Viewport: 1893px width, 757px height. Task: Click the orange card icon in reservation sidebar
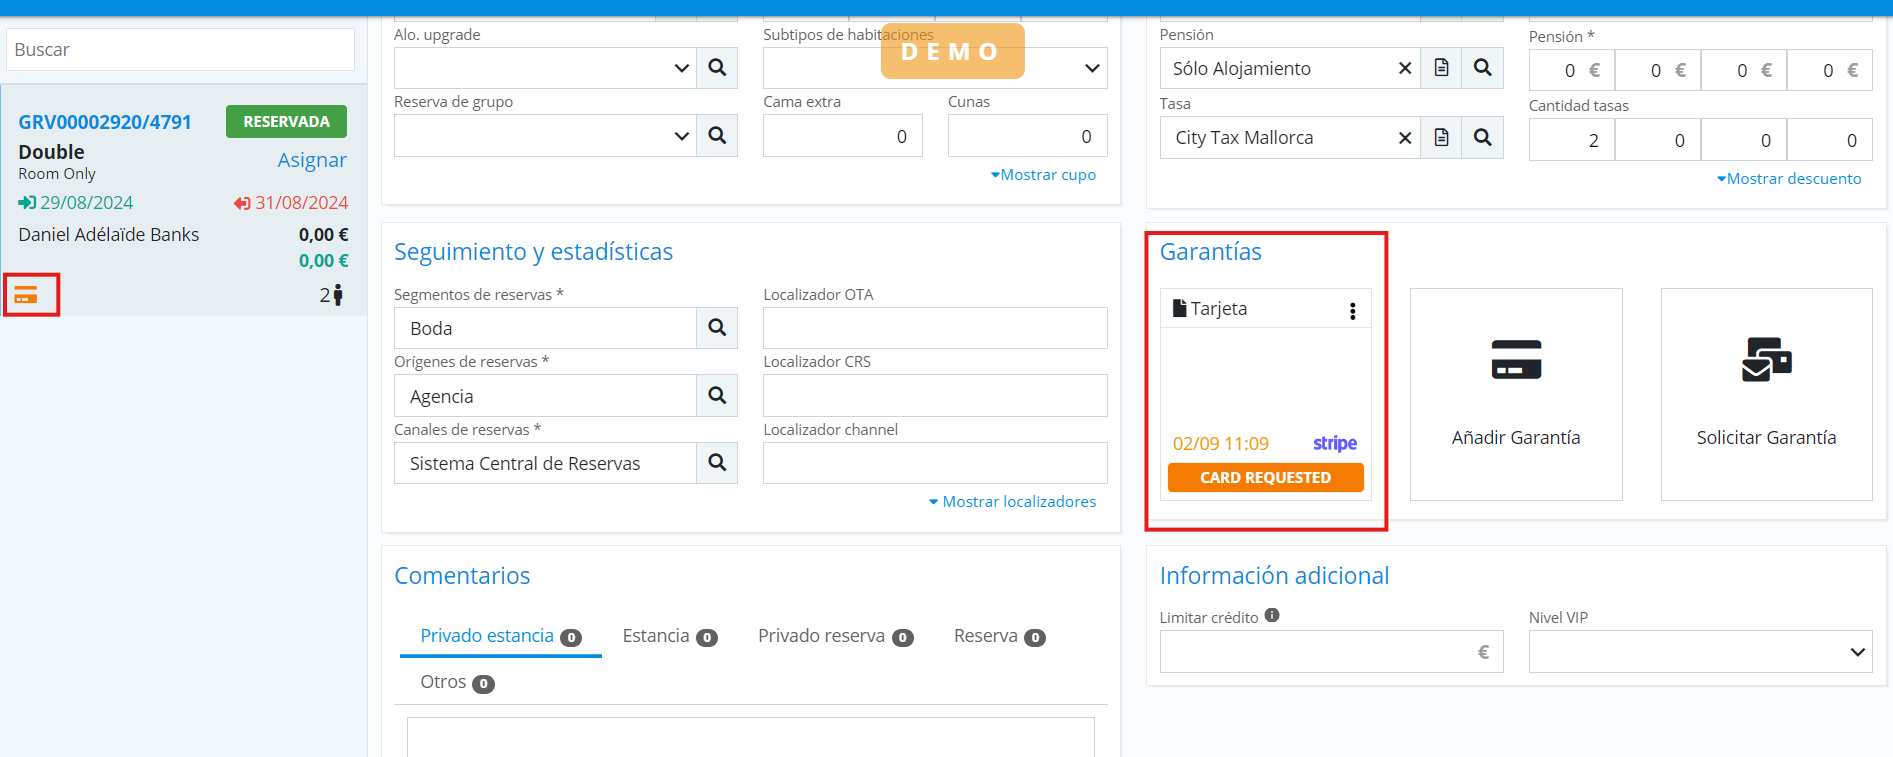pyautogui.click(x=26, y=295)
